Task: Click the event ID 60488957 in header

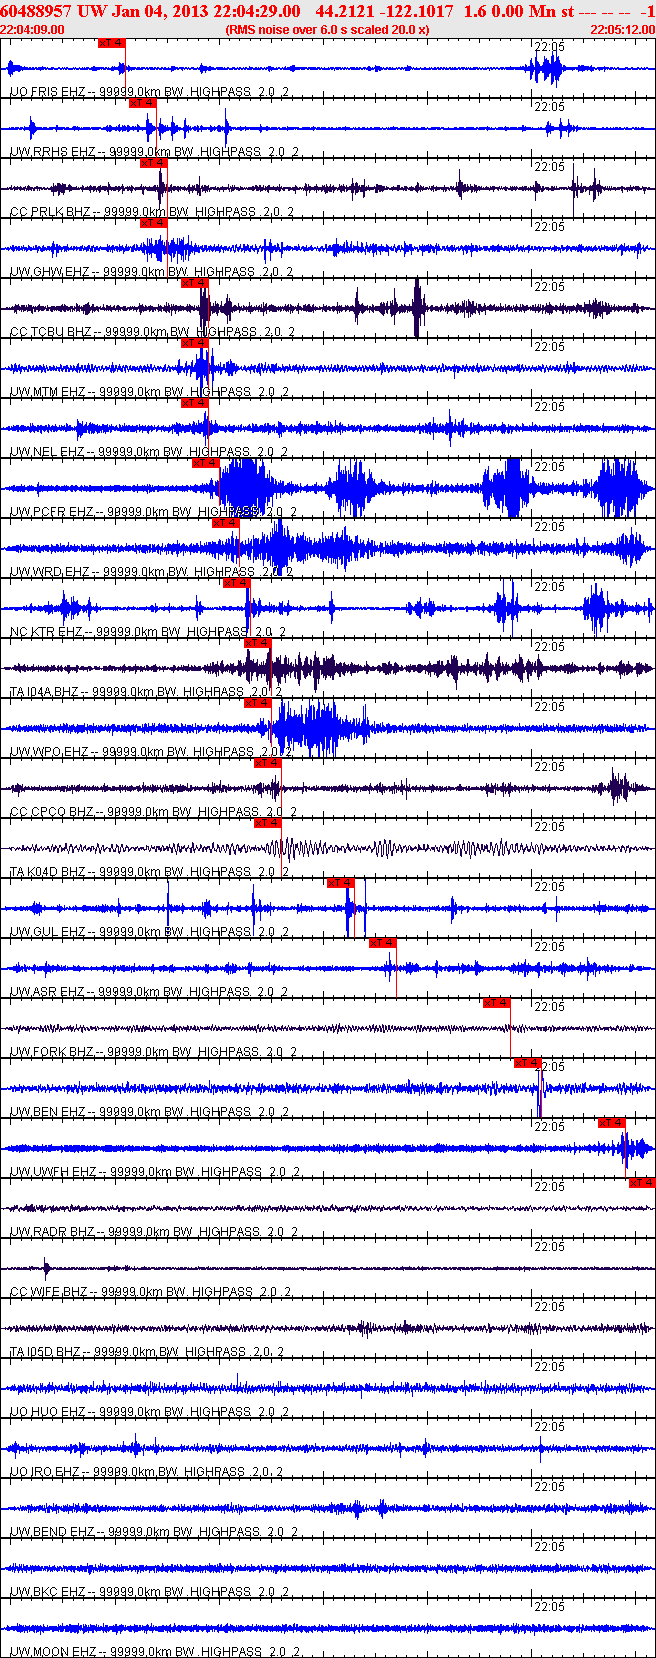Action: (36, 11)
